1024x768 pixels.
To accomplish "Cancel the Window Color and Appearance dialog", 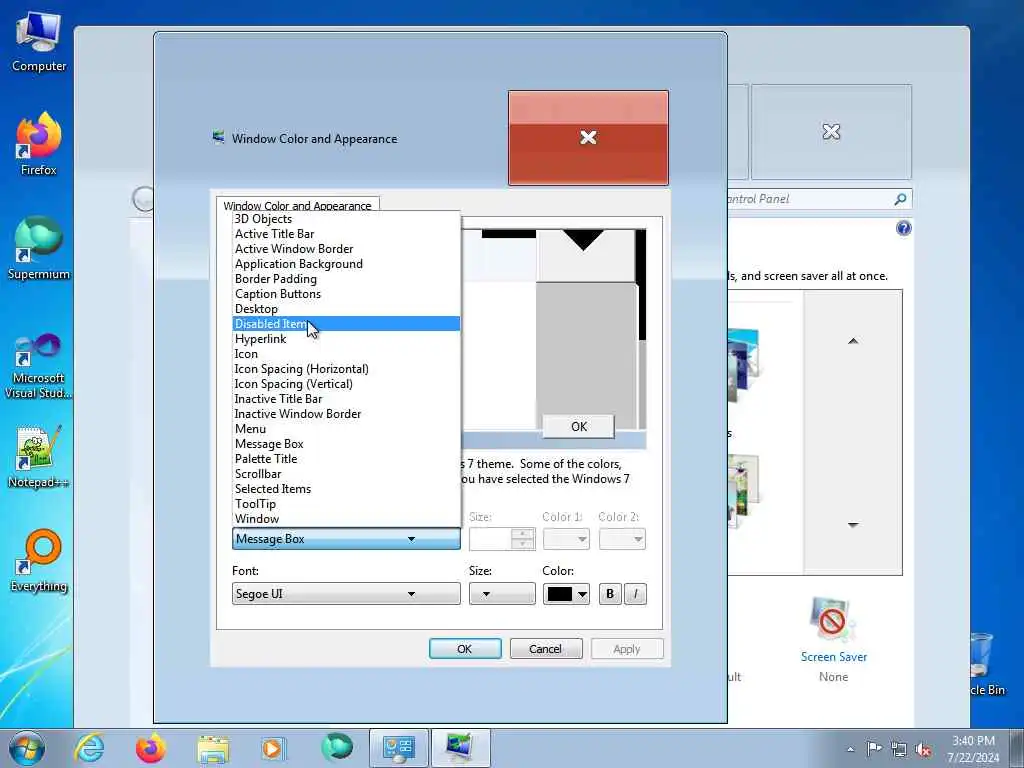I will pyautogui.click(x=546, y=648).
